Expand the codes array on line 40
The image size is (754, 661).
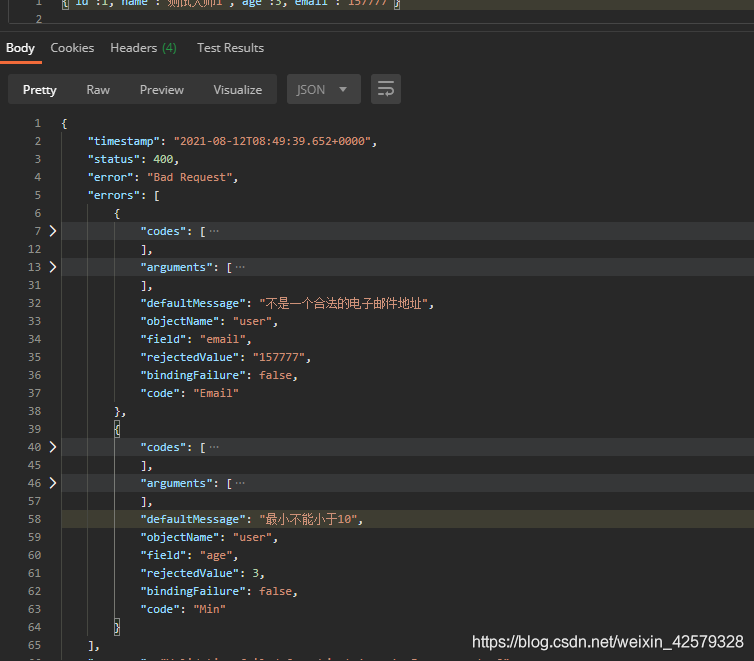click(53, 447)
